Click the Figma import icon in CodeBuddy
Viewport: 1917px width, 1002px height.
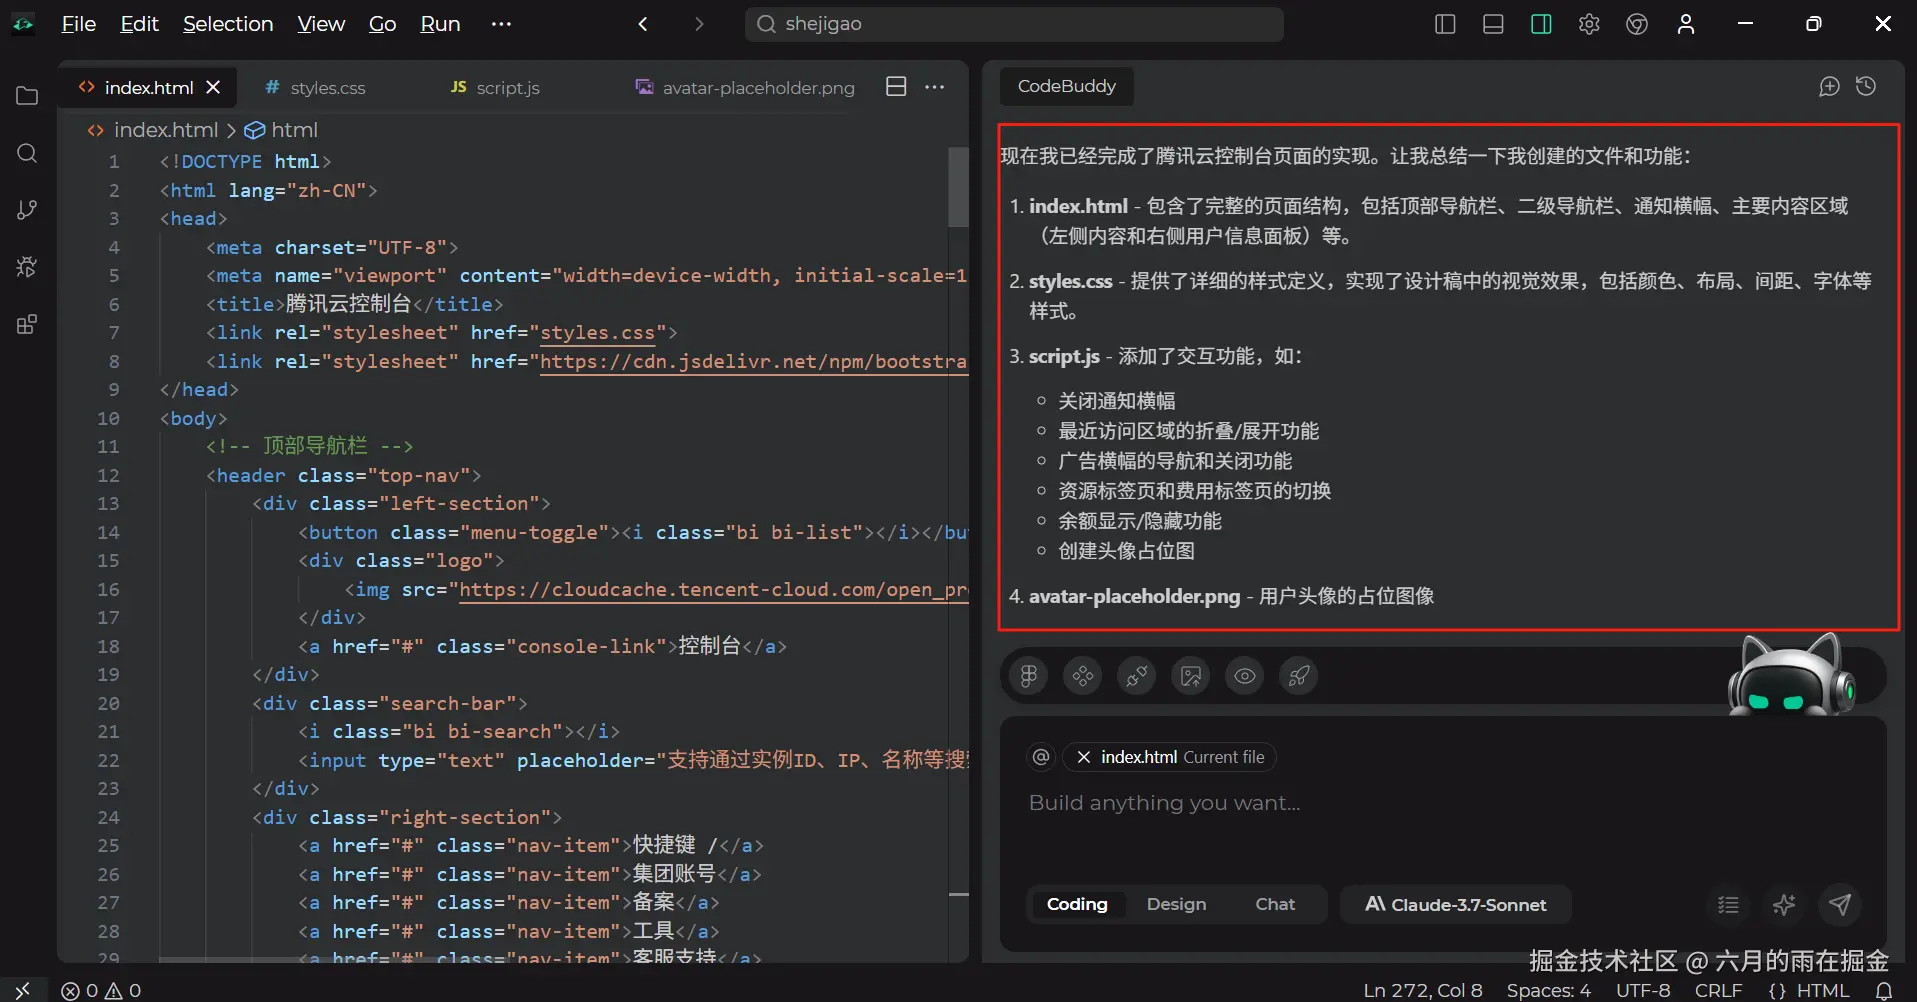coord(1029,677)
